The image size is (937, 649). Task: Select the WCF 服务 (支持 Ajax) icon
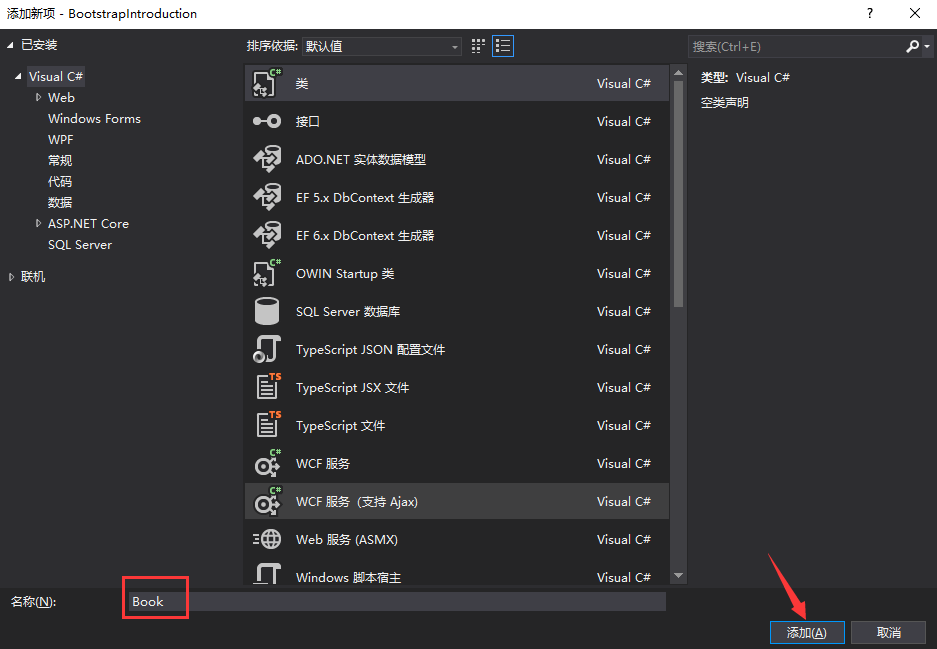pyautogui.click(x=267, y=501)
